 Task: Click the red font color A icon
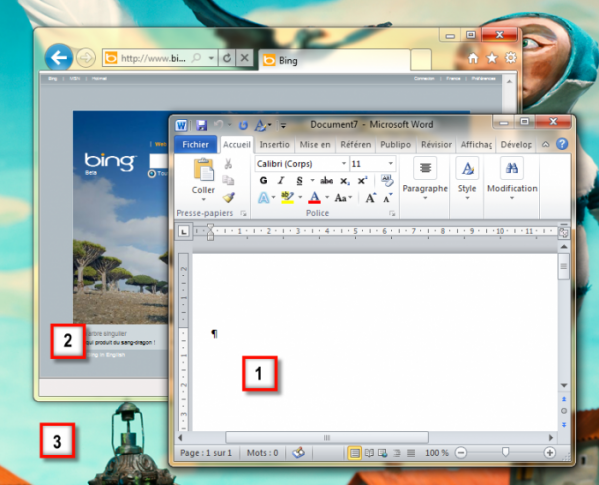tap(314, 197)
